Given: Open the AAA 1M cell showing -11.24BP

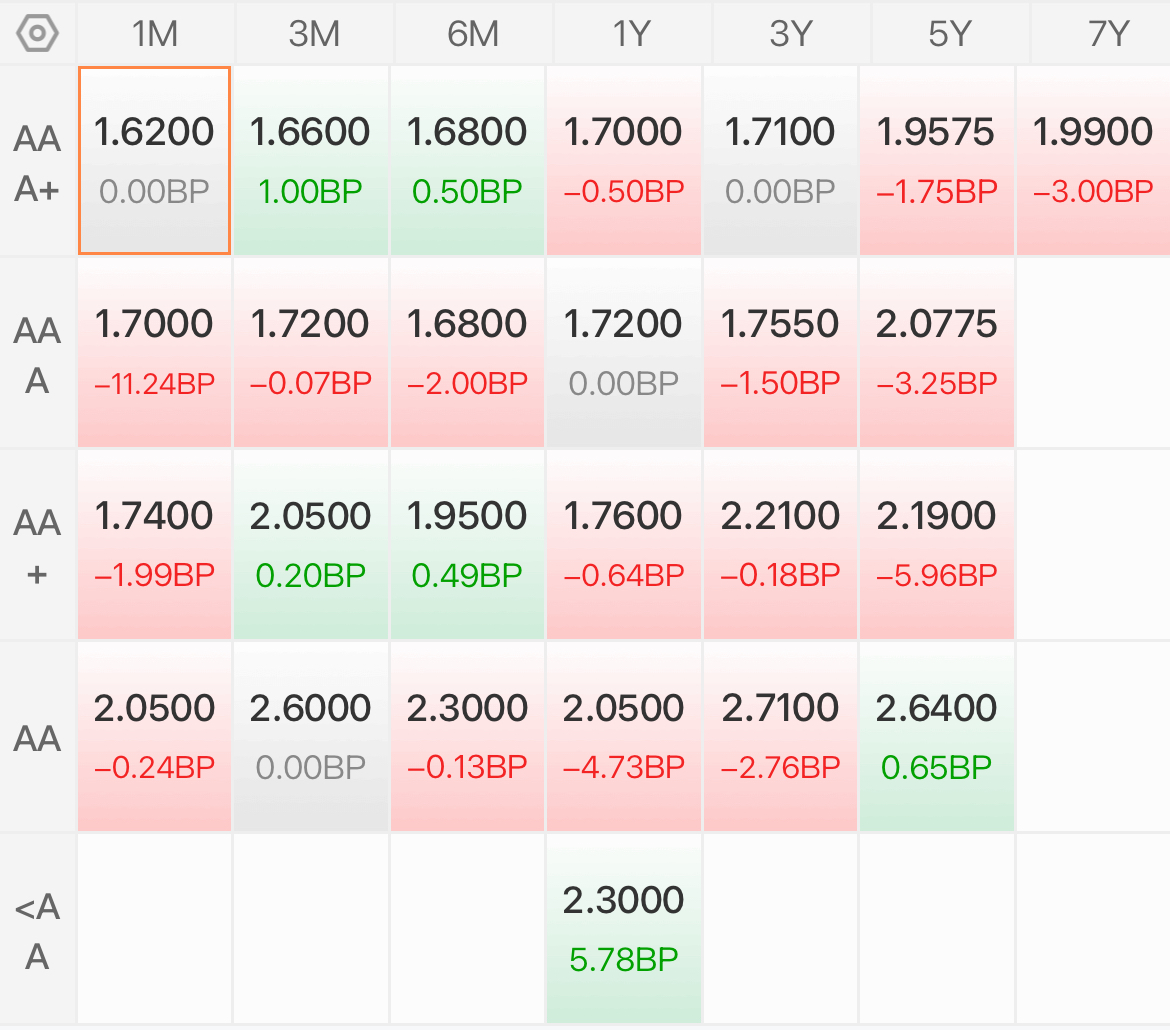Looking at the screenshot, I should pyautogui.click(x=154, y=352).
